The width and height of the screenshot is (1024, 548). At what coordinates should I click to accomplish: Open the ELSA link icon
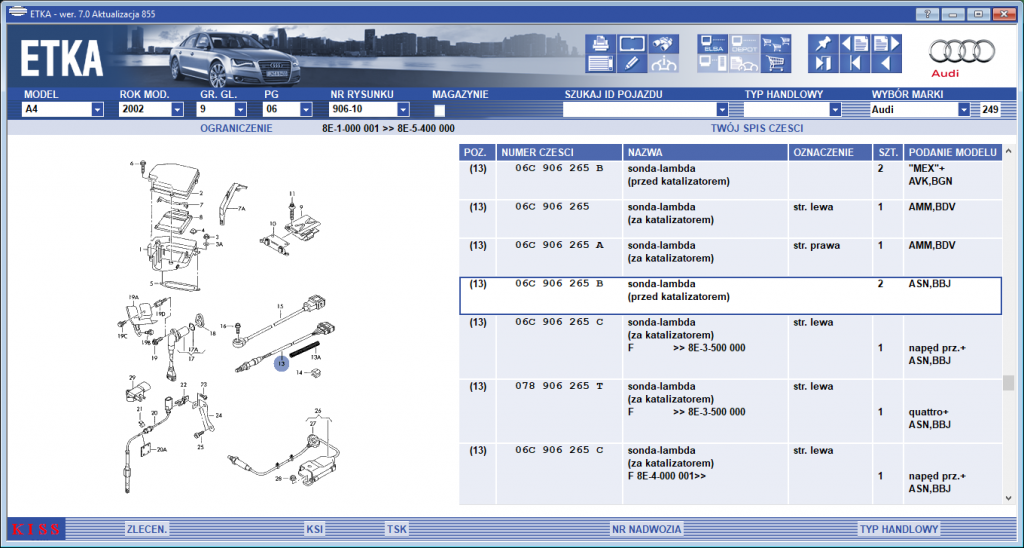point(712,44)
